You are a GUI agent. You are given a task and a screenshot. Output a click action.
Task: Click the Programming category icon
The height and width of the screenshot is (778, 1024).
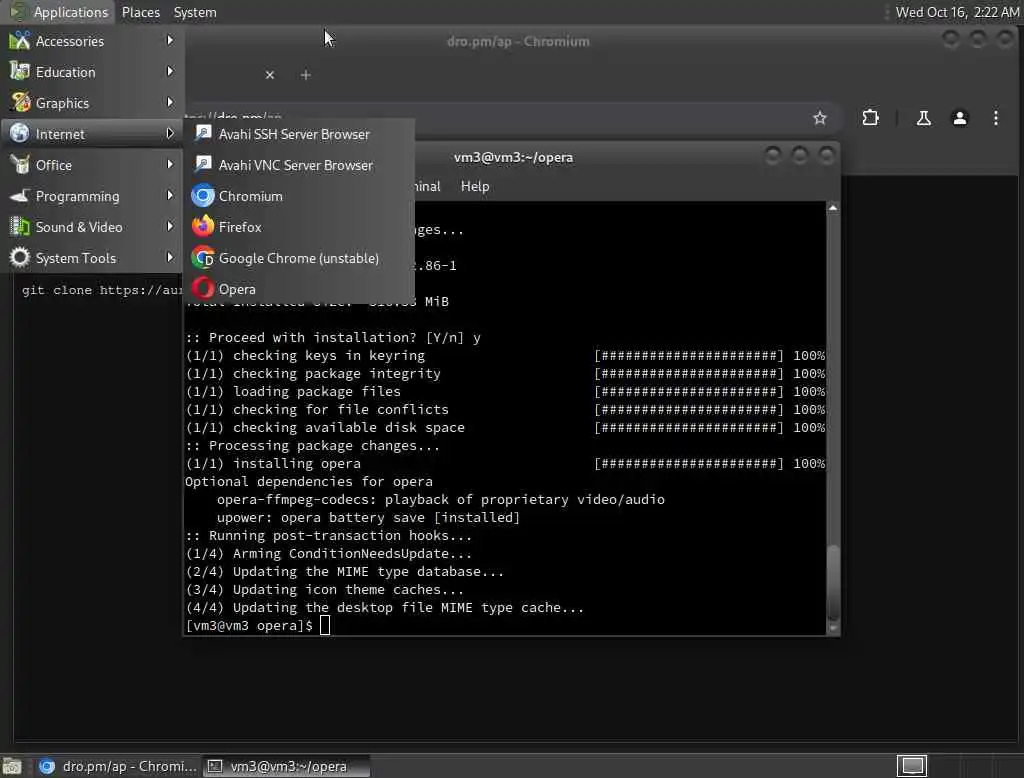(20, 195)
